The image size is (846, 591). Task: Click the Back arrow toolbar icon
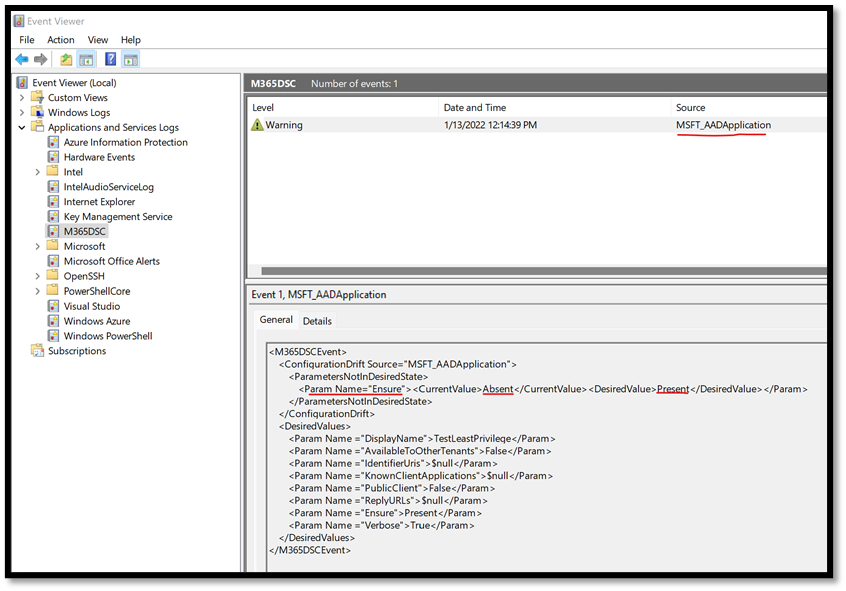tap(22, 59)
